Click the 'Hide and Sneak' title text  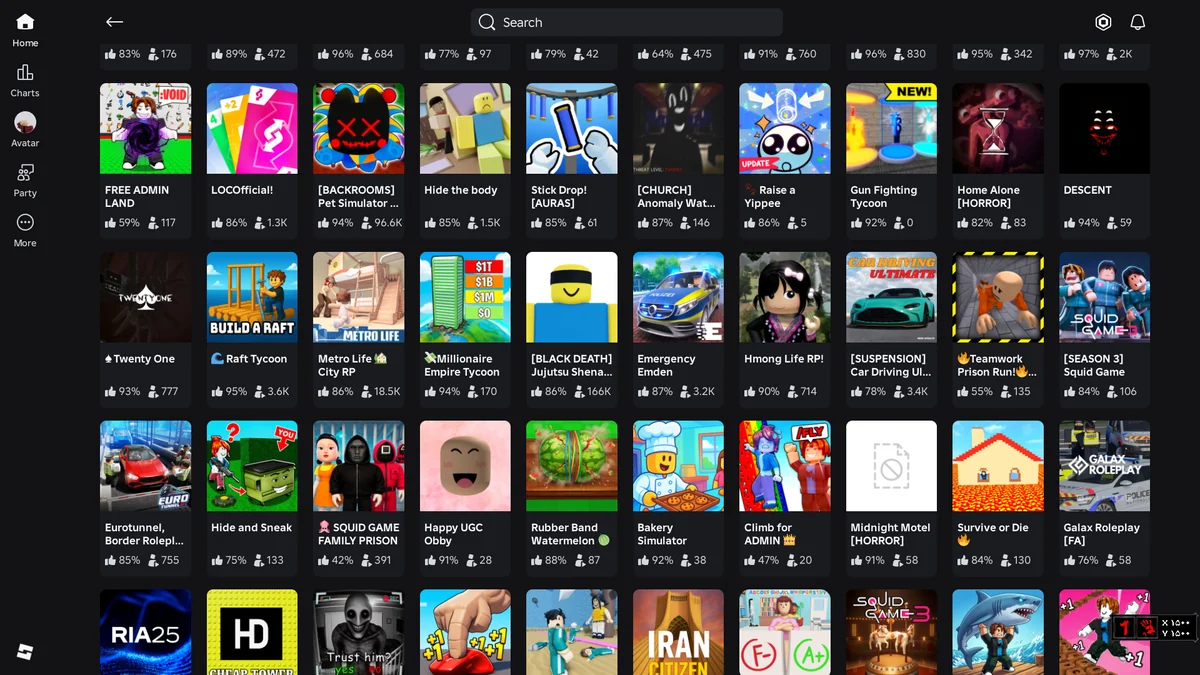point(251,528)
